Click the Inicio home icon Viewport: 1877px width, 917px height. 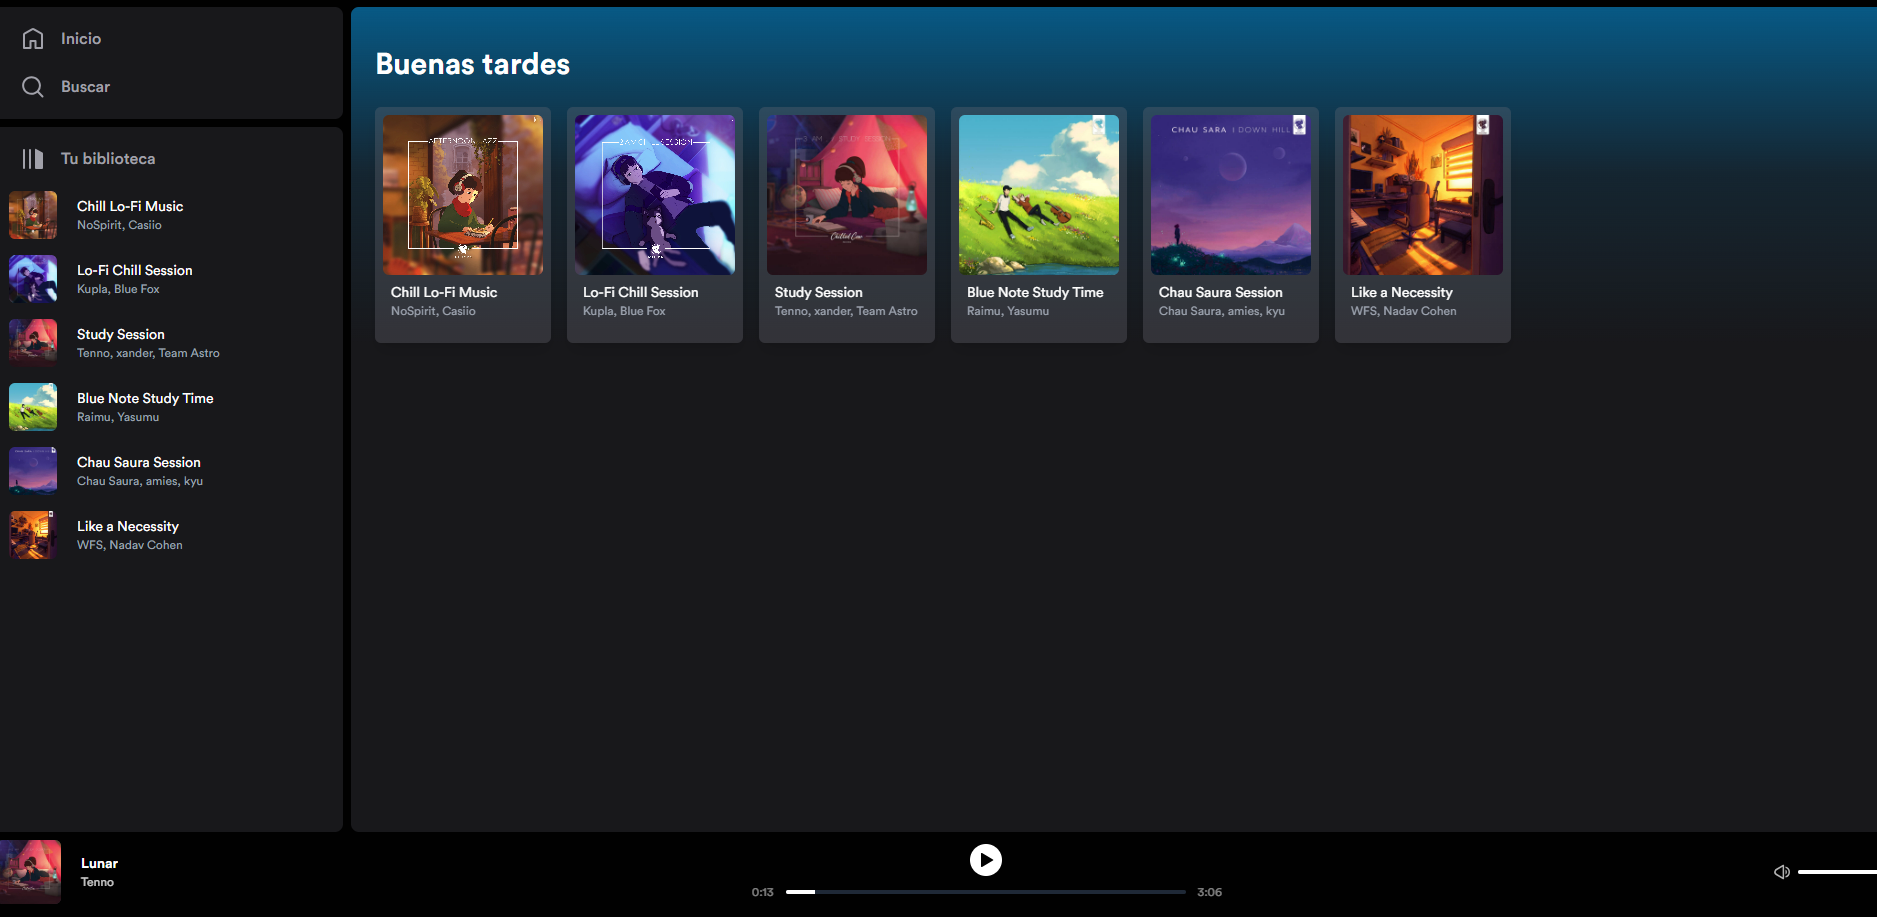(x=33, y=38)
